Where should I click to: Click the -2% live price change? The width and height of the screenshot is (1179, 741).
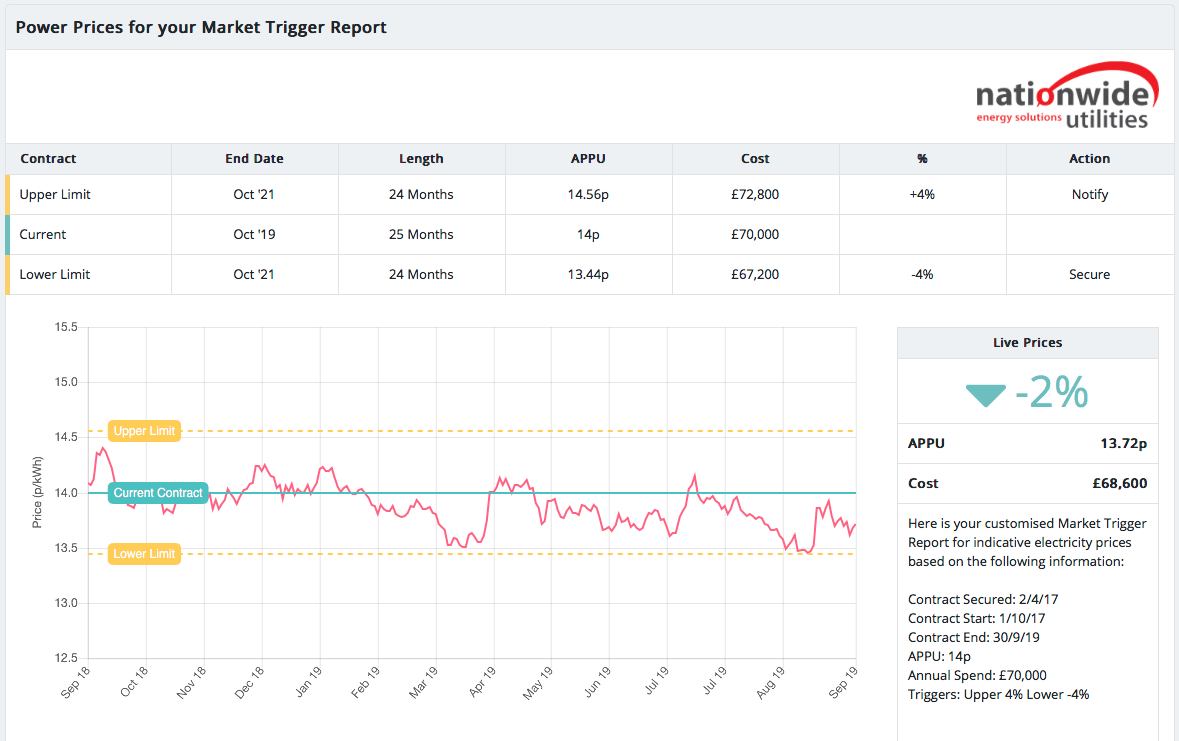(1051, 392)
